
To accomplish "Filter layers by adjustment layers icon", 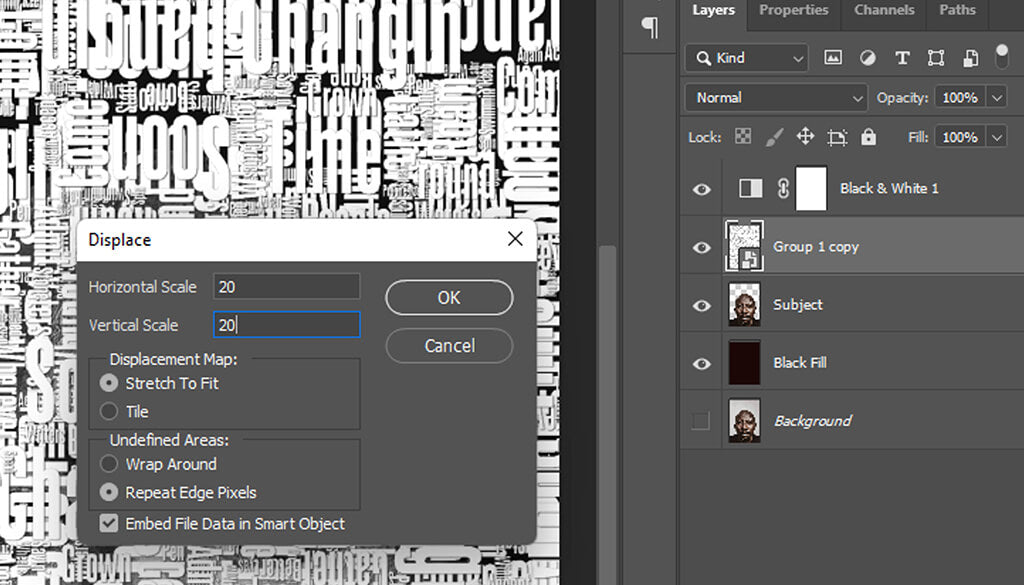I will pos(867,58).
